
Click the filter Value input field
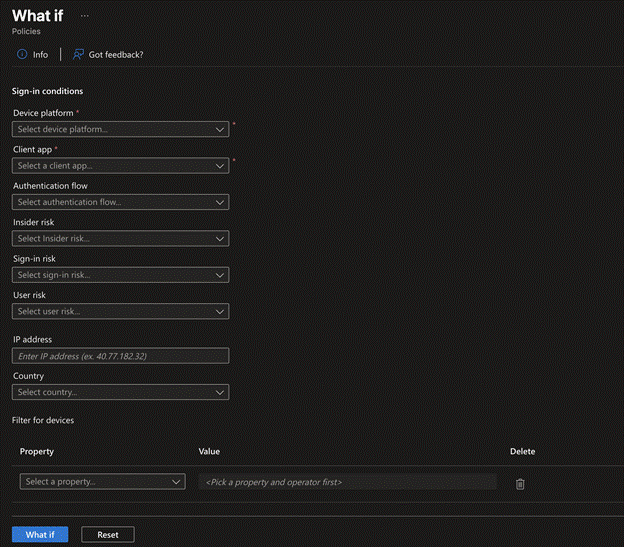coord(347,482)
